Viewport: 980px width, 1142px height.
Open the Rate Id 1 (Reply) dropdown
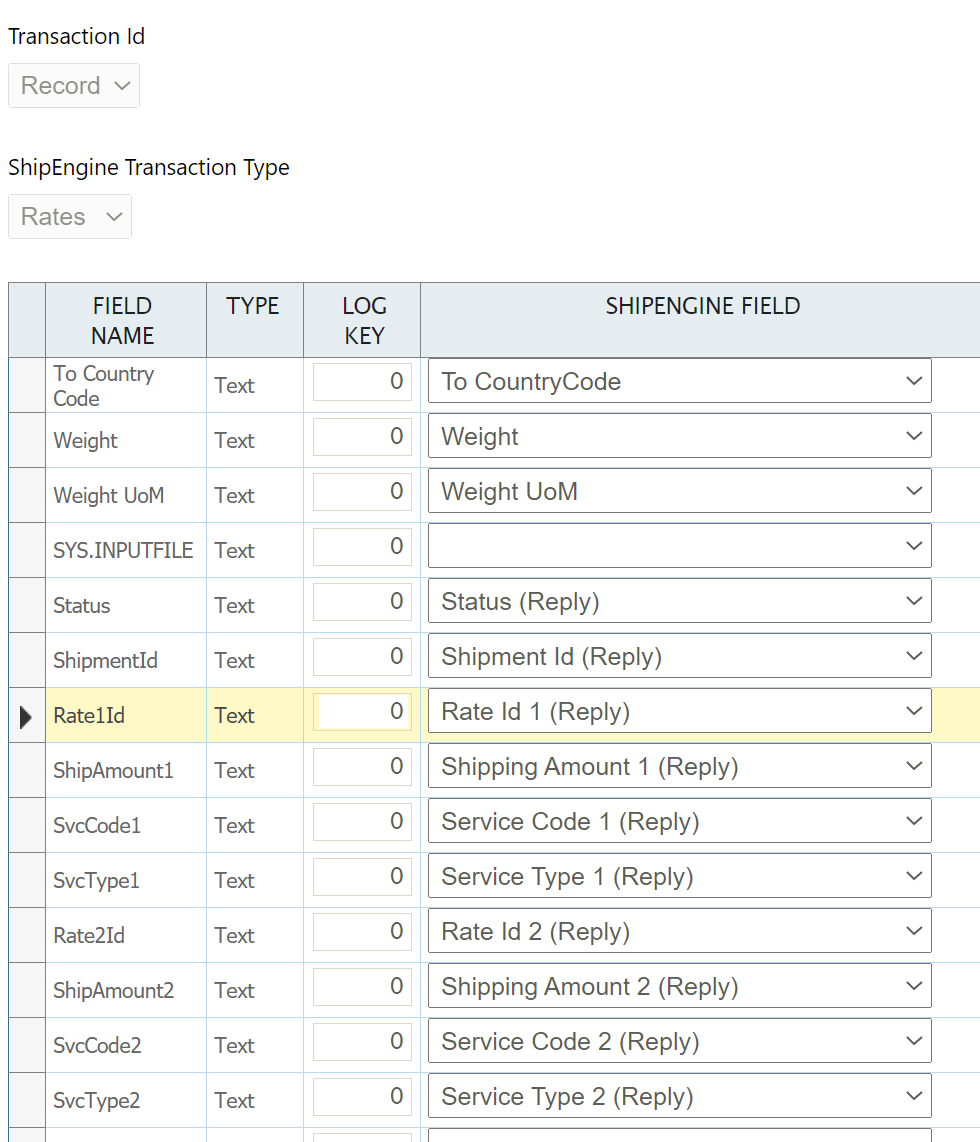click(x=679, y=711)
